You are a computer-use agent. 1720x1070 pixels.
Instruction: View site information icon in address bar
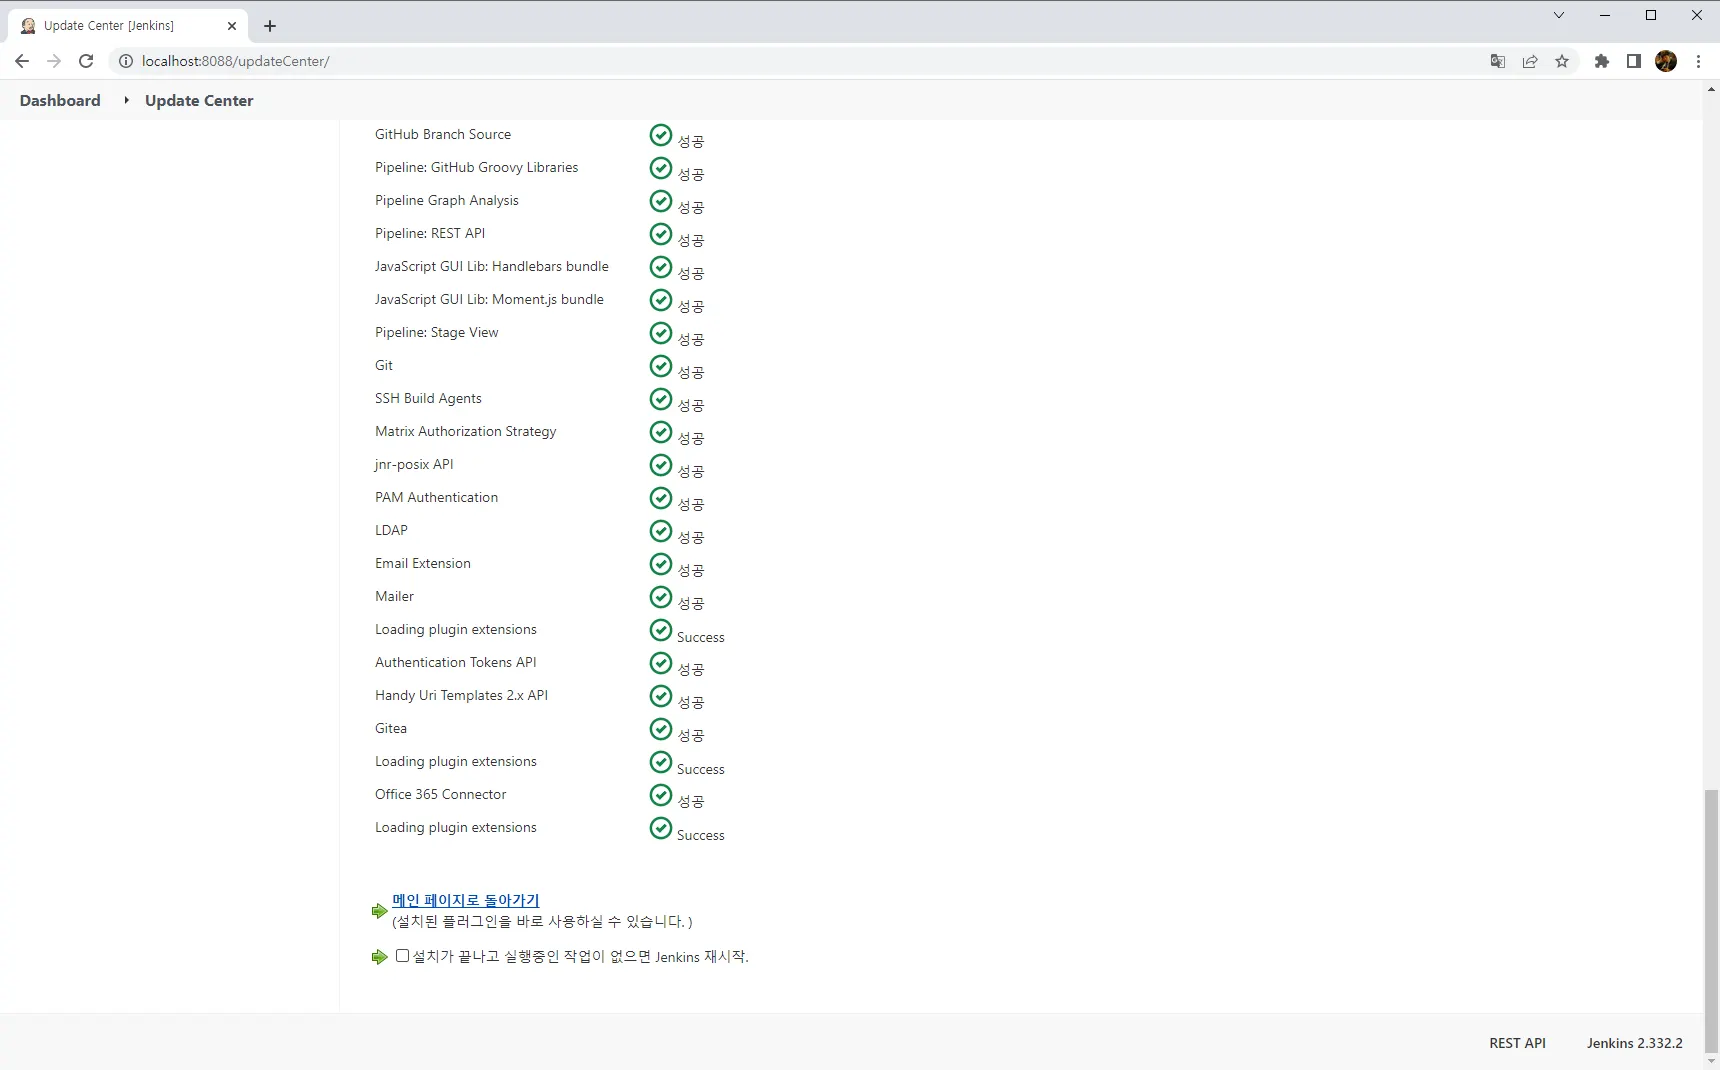[x=126, y=61]
